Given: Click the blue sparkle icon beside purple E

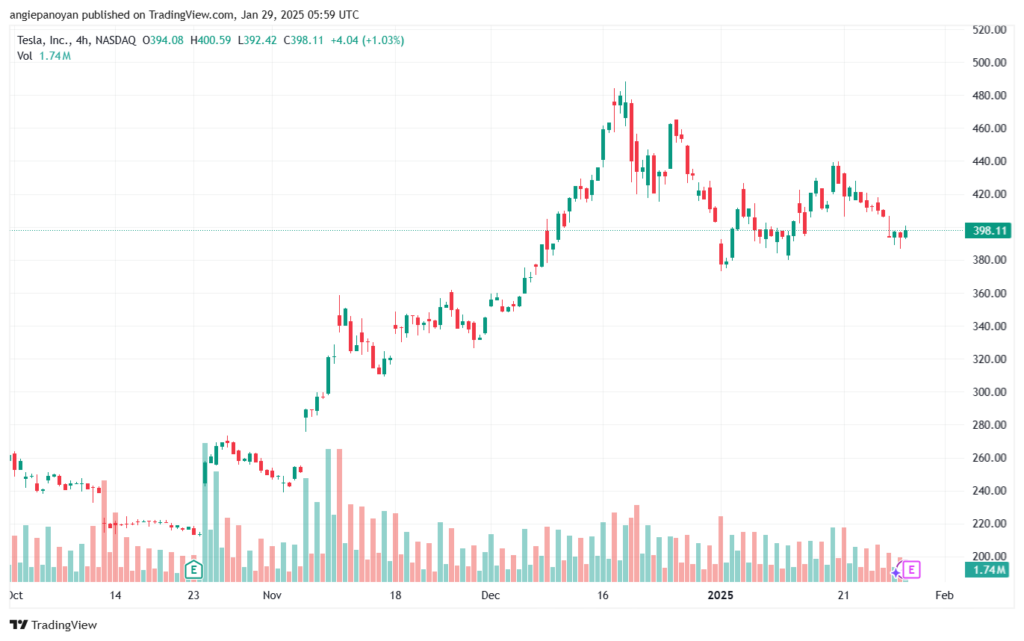Looking at the screenshot, I should click(x=896, y=572).
